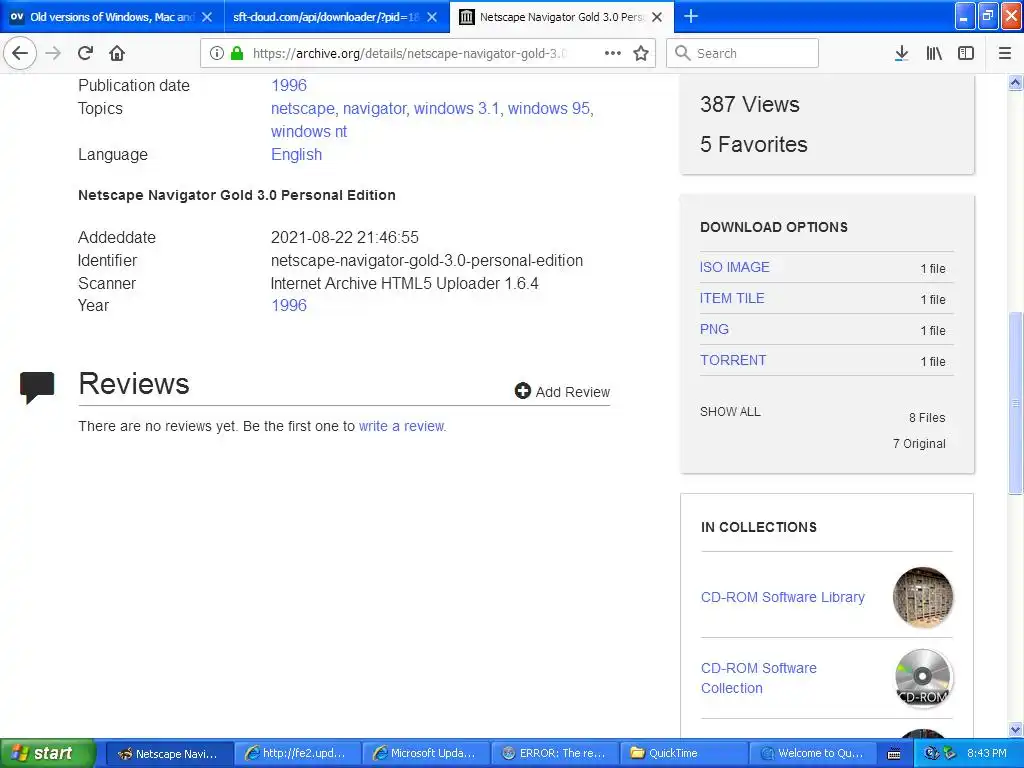This screenshot has height=768, width=1024.
Task: Open the Firefox hamburger menu
Action: coord(1004,53)
